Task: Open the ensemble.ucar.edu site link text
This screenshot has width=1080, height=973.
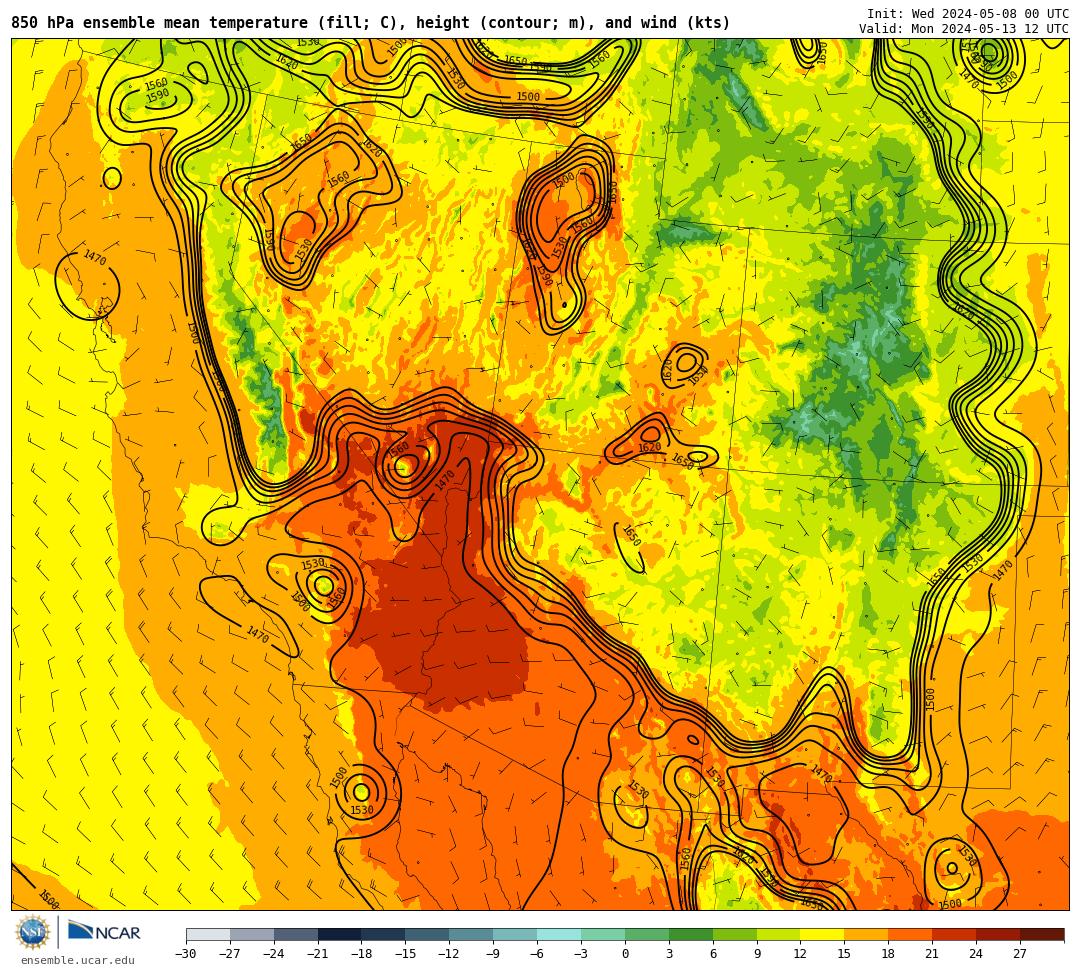Action: [x=78, y=960]
